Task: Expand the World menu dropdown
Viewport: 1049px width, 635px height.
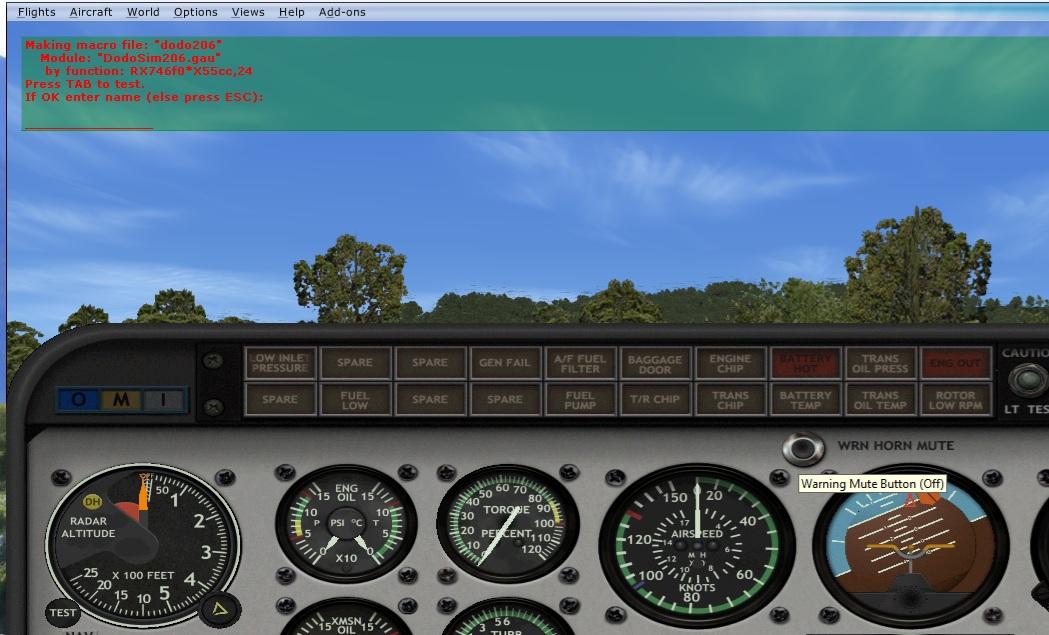Action: (143, 12)
